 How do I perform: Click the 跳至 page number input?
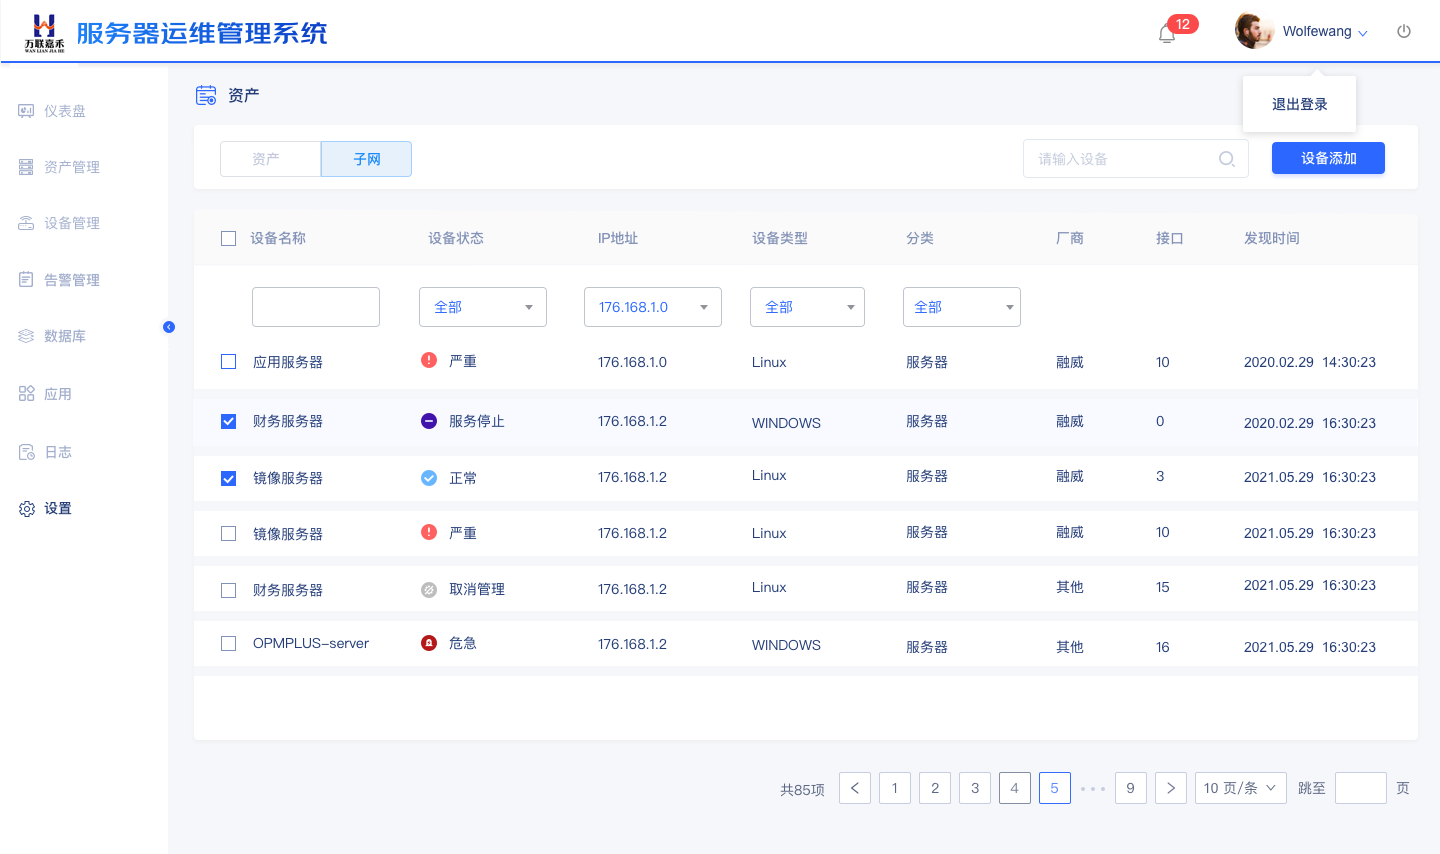tap(1360, 788)
